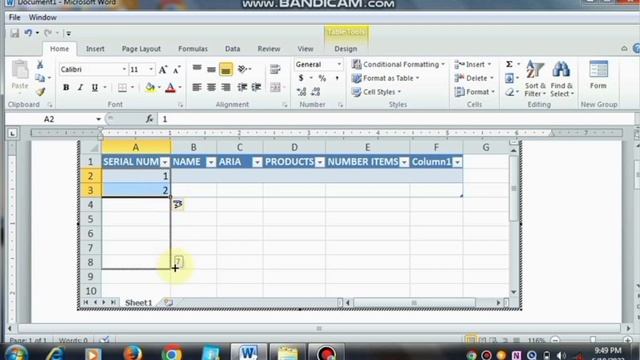The height and width of the screenshot is (360, 640).
Task: Click the Insert cells button
Action: tap(473, 64)
